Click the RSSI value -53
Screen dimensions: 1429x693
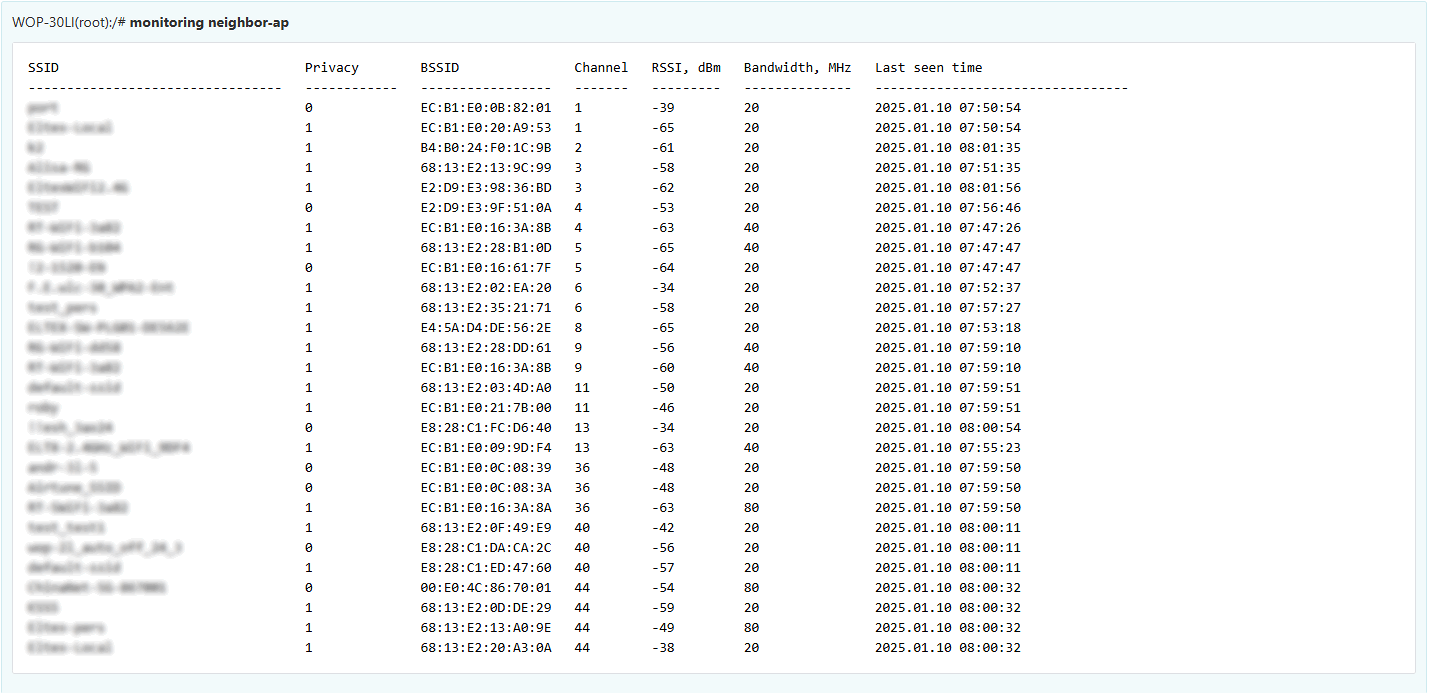(663, 208)
